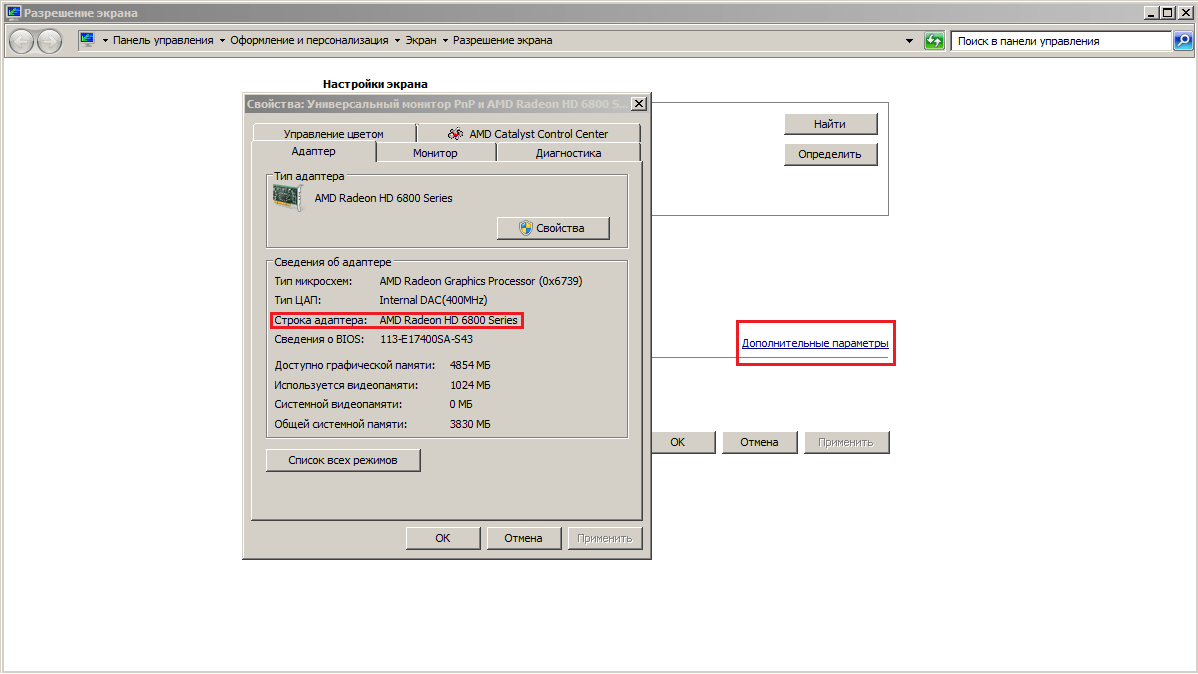This screenshot has height=674, width=1198.
Task: Switch to the Монитор tab
Action: point(435,153)
